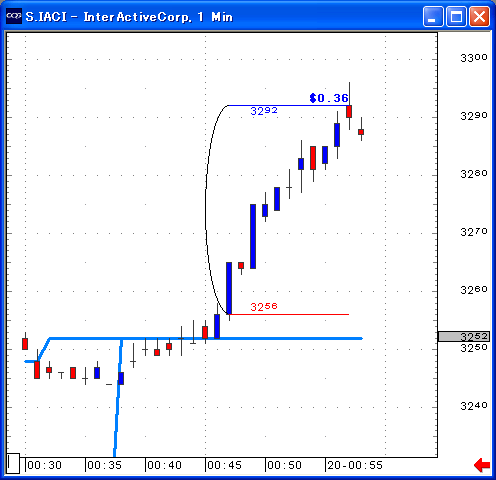Click the 00:45 time axis label
Screen dimensions: 496x480
pos(224,465)
